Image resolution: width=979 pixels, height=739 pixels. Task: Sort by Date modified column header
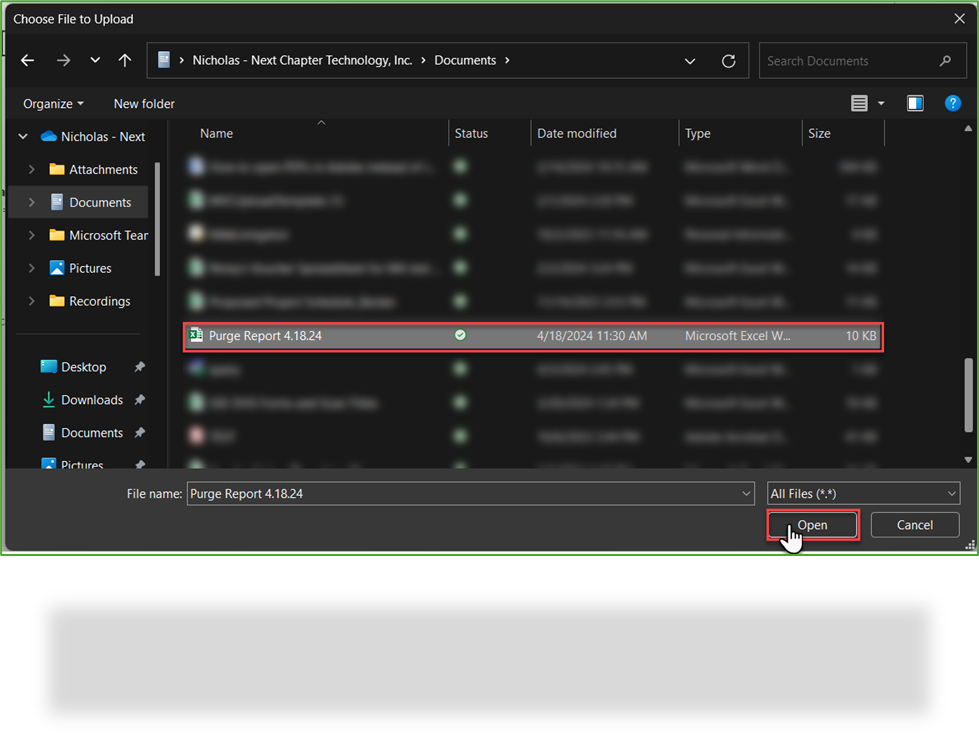coord(576,134)
